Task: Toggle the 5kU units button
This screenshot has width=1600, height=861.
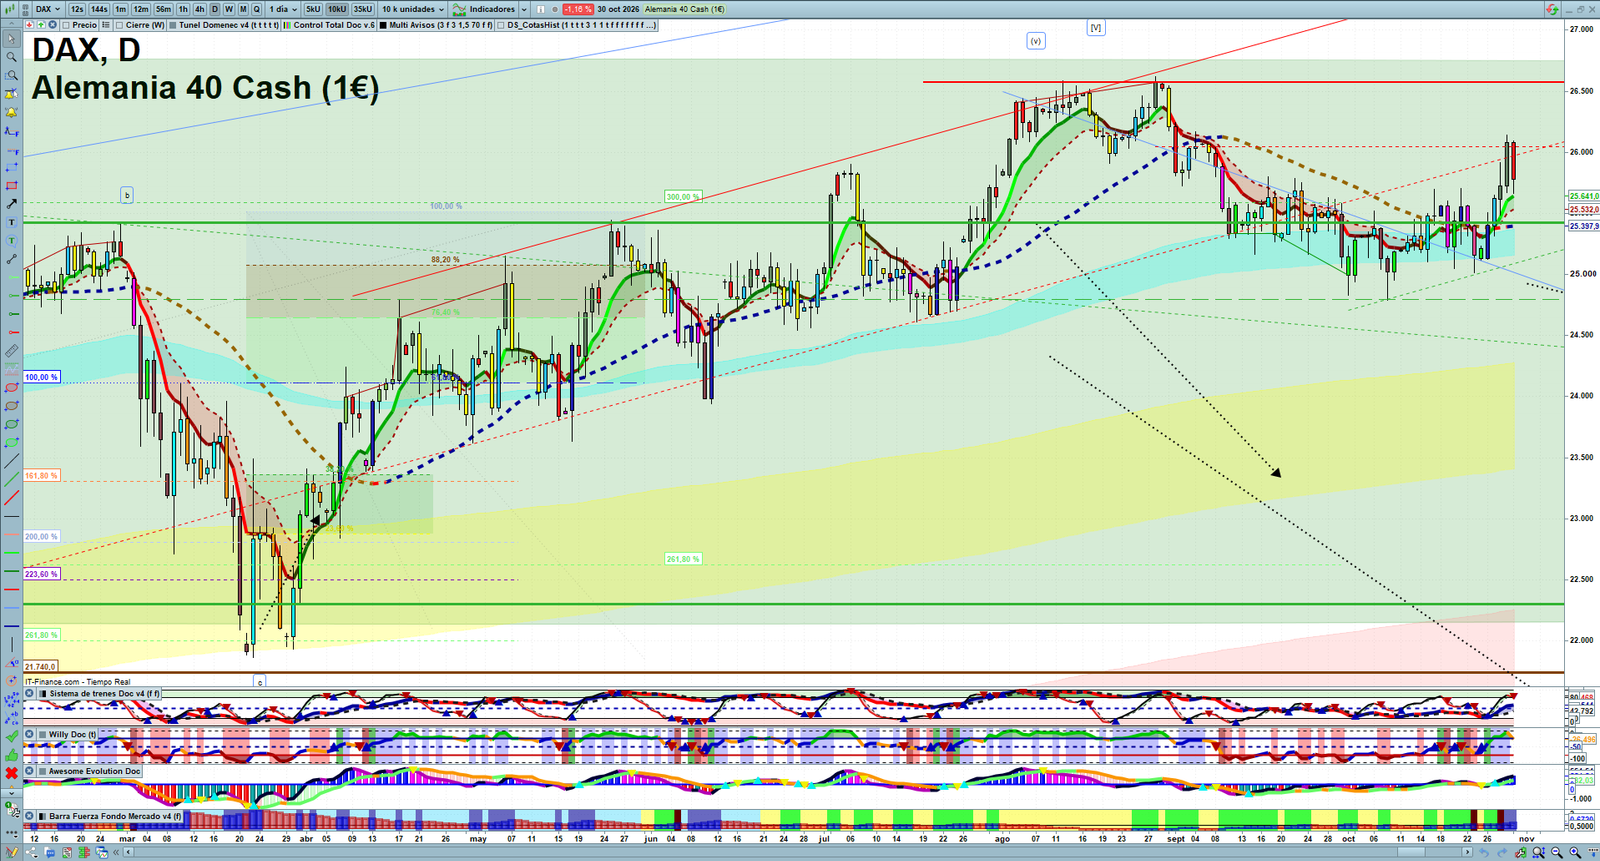Action: pos(313,9)
